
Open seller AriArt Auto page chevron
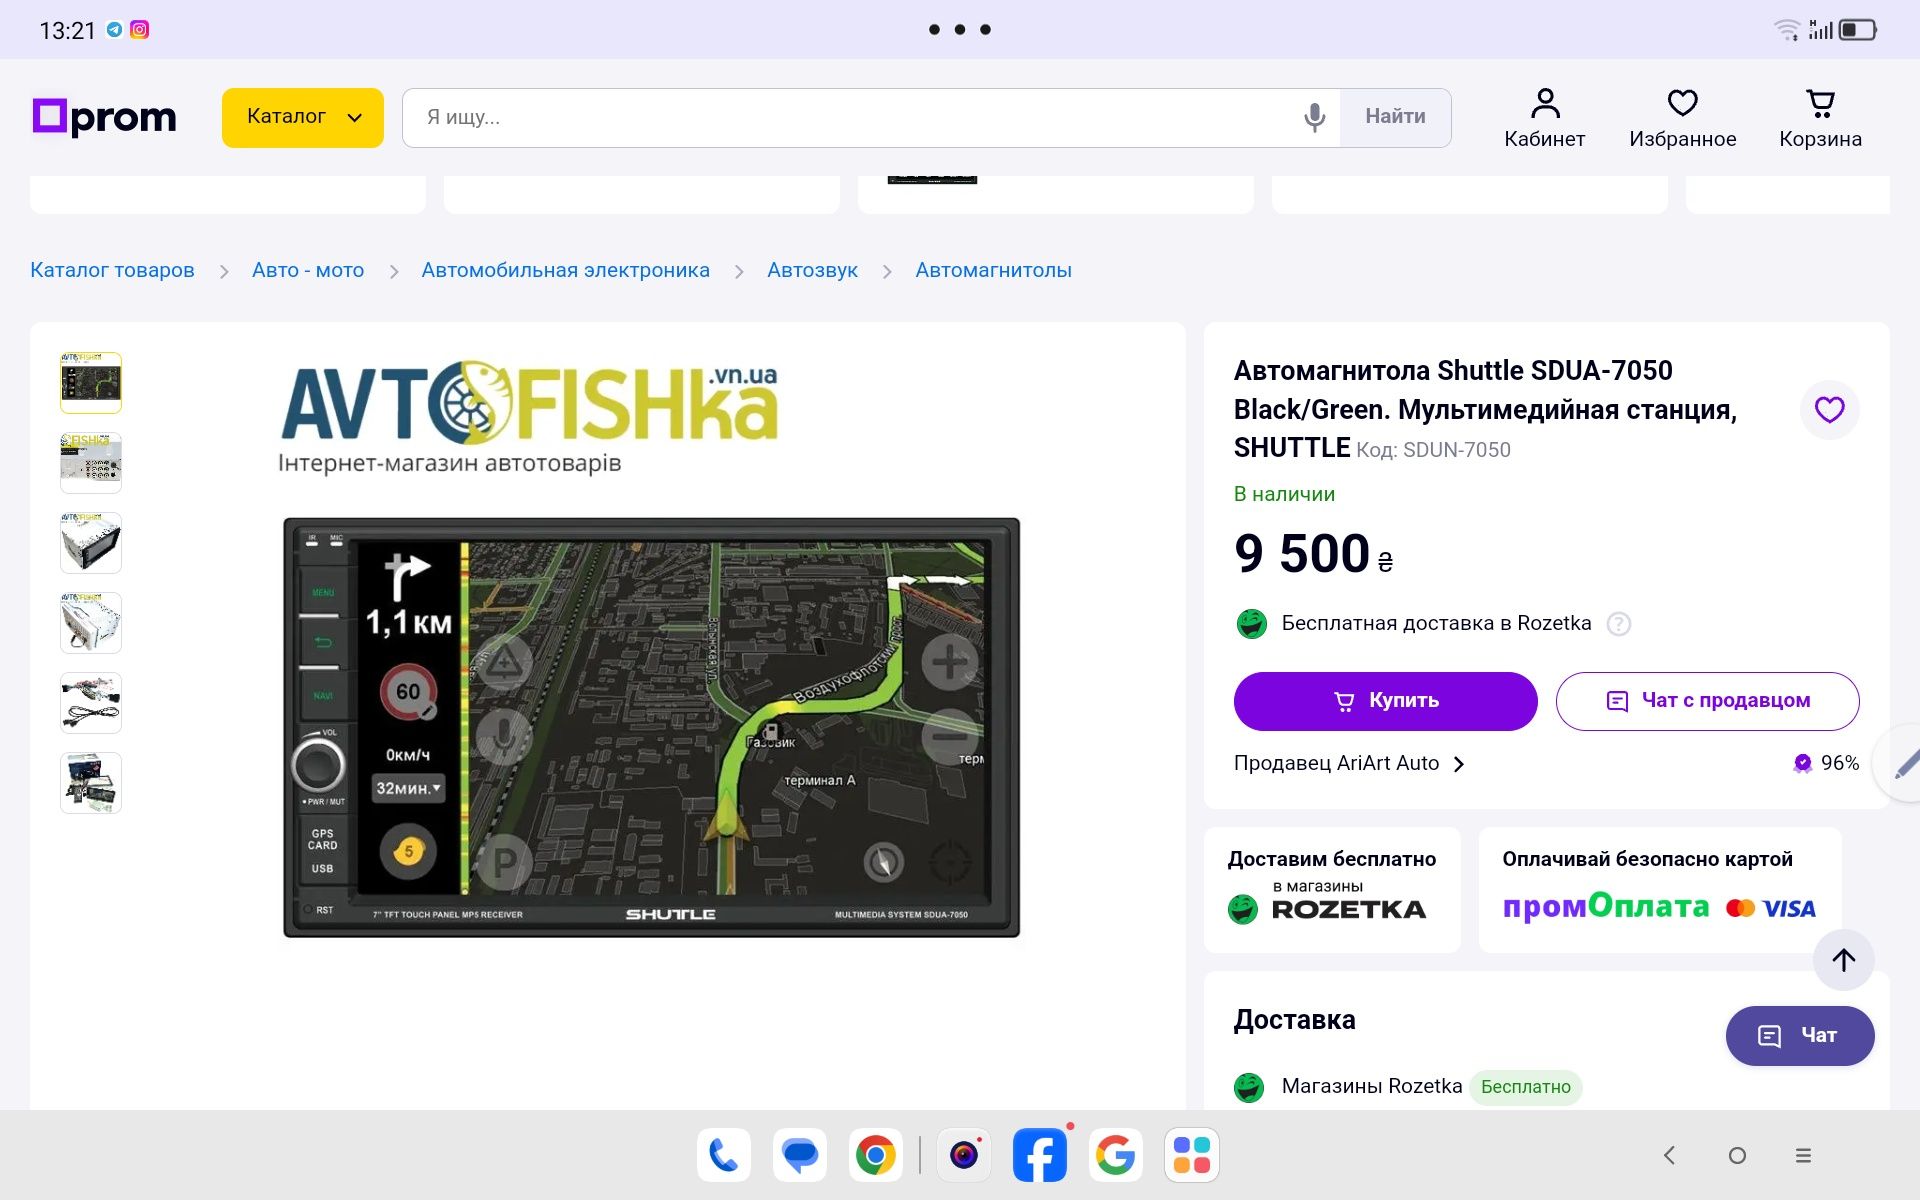[x=1459, y=764]
